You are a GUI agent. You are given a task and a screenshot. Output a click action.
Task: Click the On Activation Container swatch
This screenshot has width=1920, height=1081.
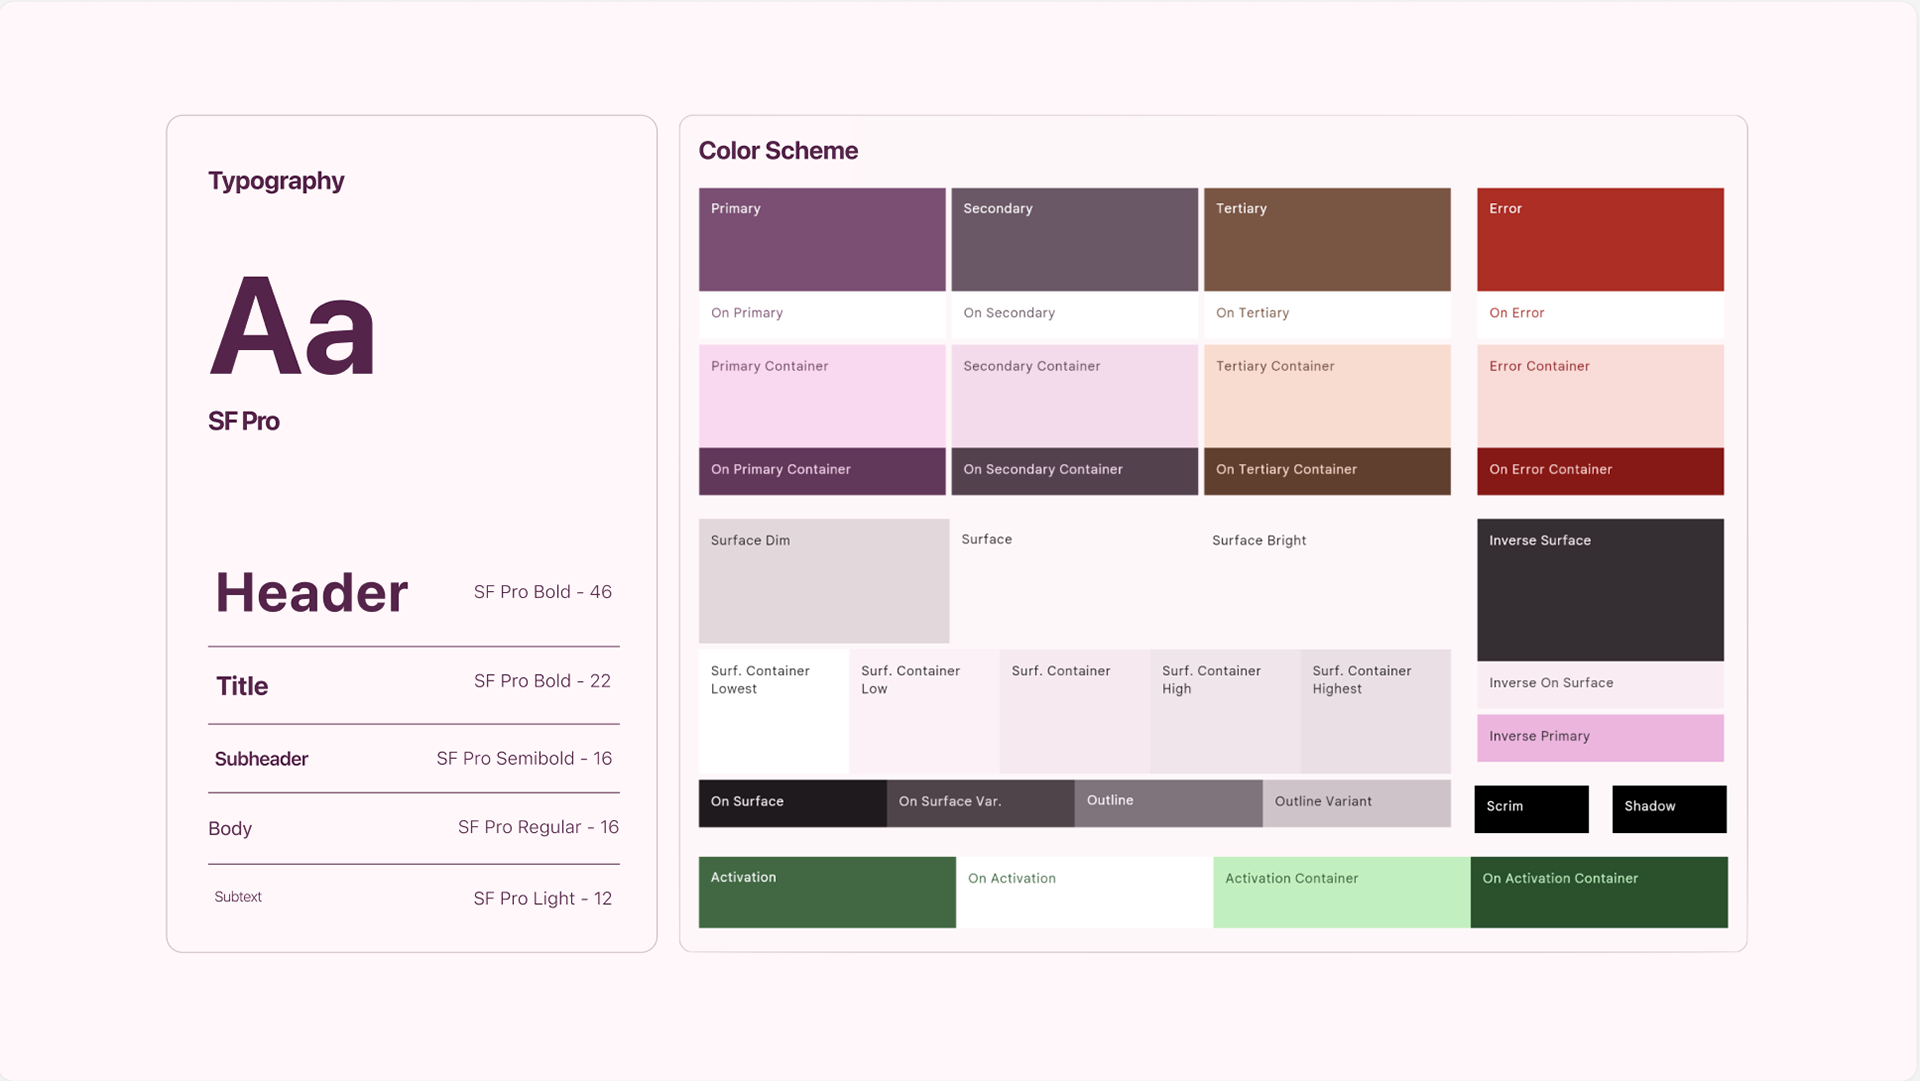(x=1599, y=892)
